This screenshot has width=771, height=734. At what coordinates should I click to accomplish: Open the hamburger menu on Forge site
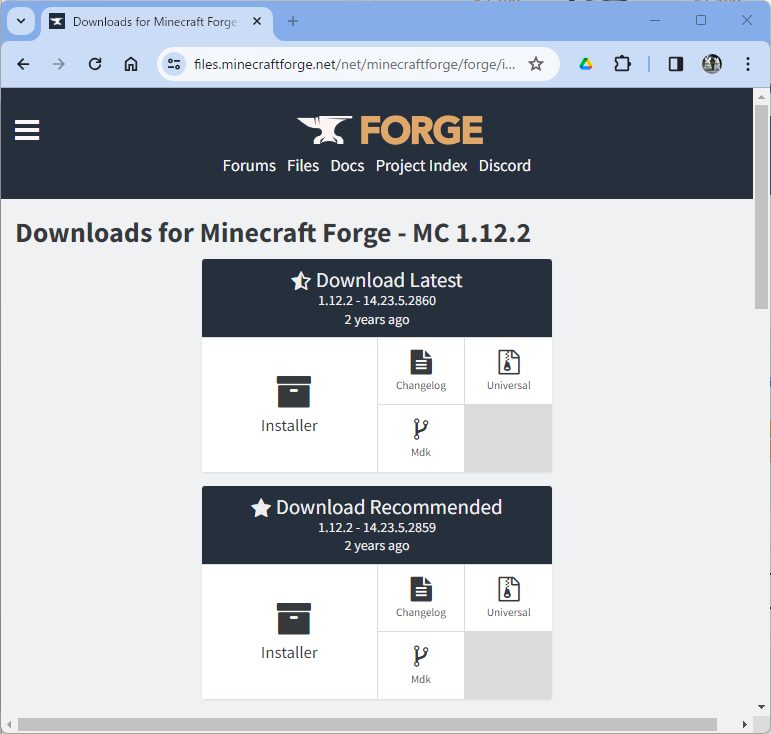pyautogui.click(x=27, y=130)
